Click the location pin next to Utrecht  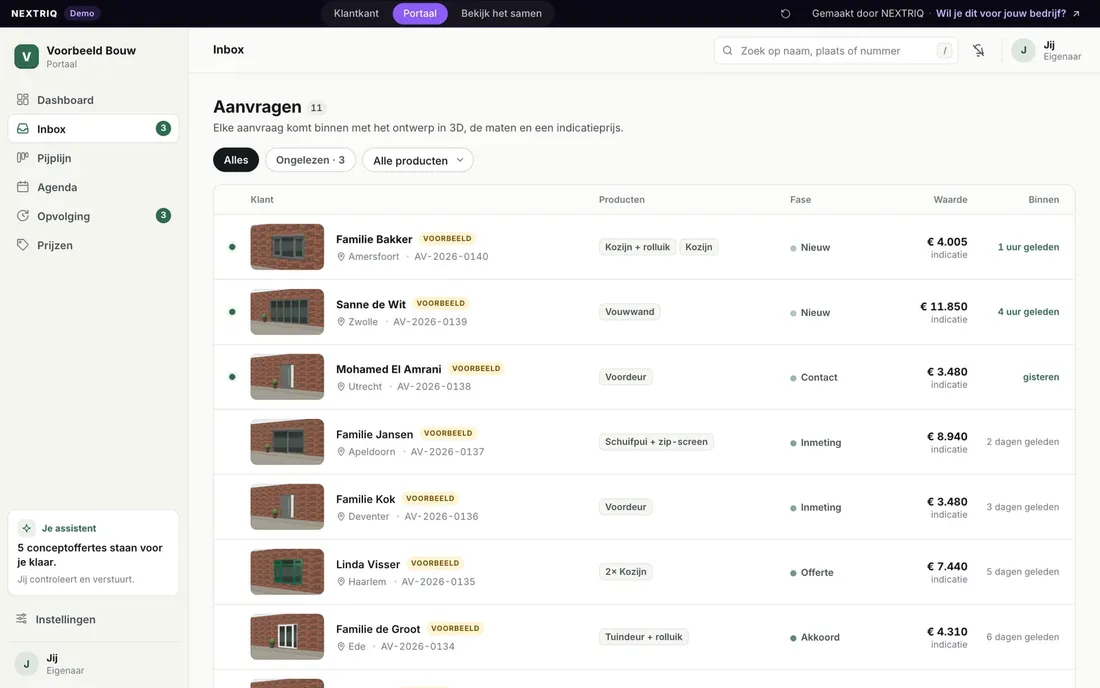pos(341,386)
